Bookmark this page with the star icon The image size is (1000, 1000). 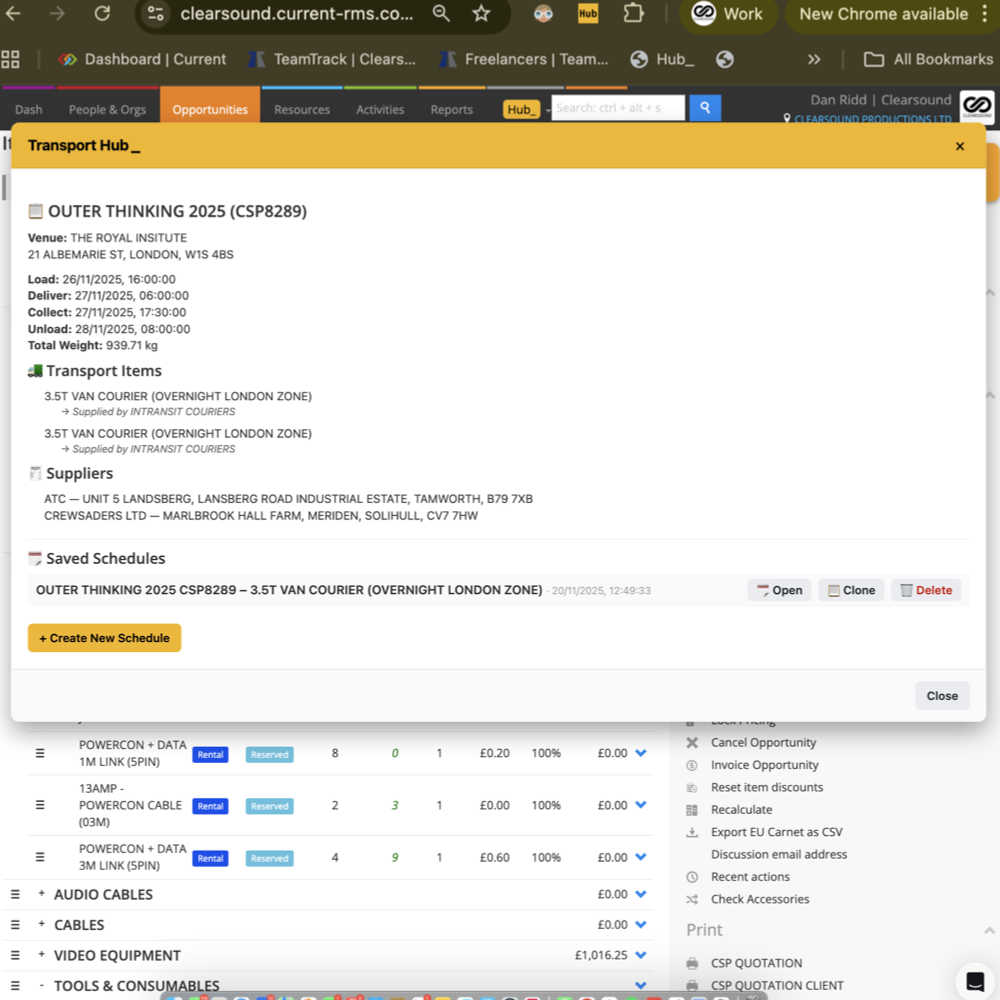pos(482,13)
